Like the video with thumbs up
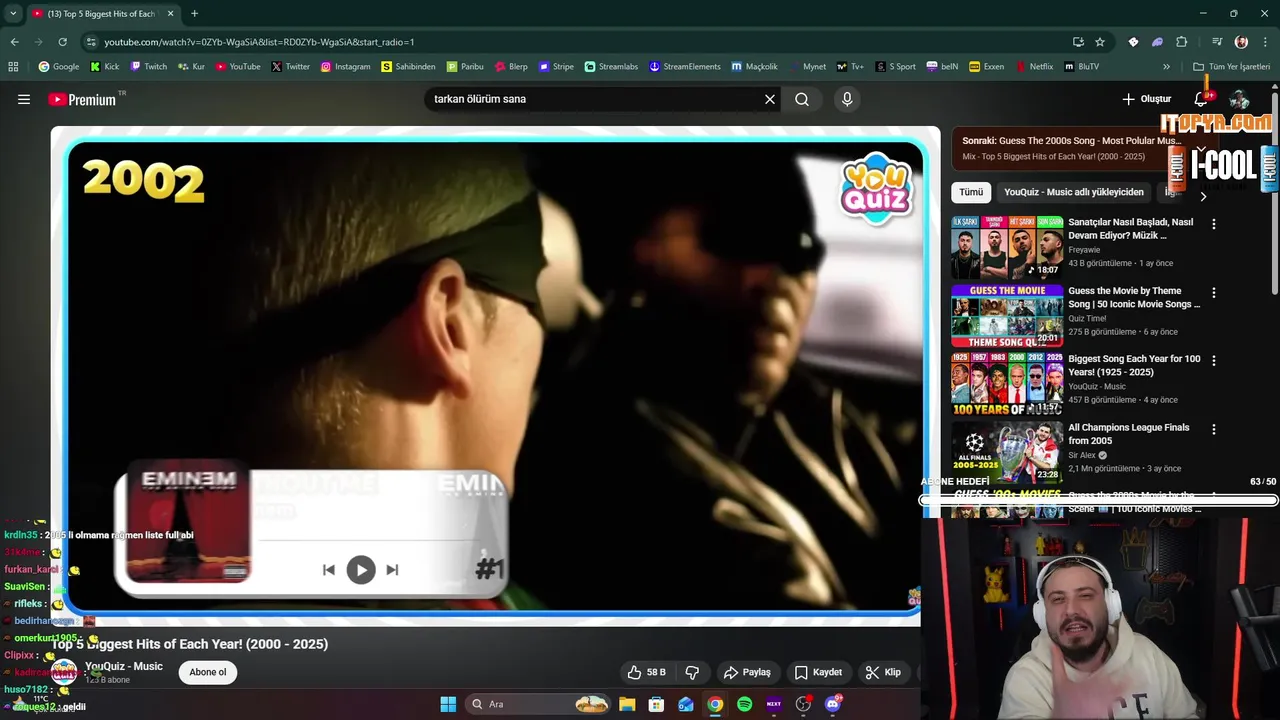 coord(646,672)
